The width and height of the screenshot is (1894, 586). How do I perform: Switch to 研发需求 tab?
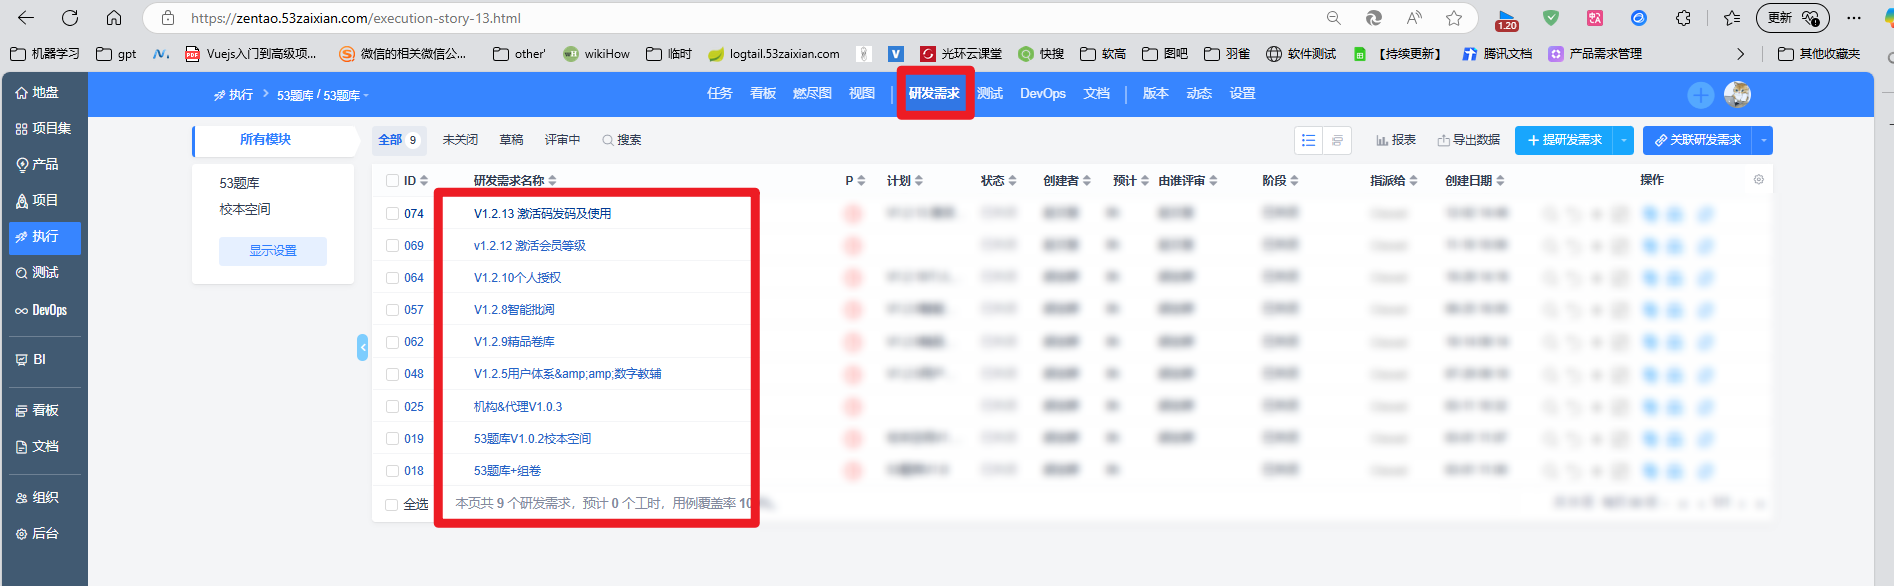click(934, 94)
